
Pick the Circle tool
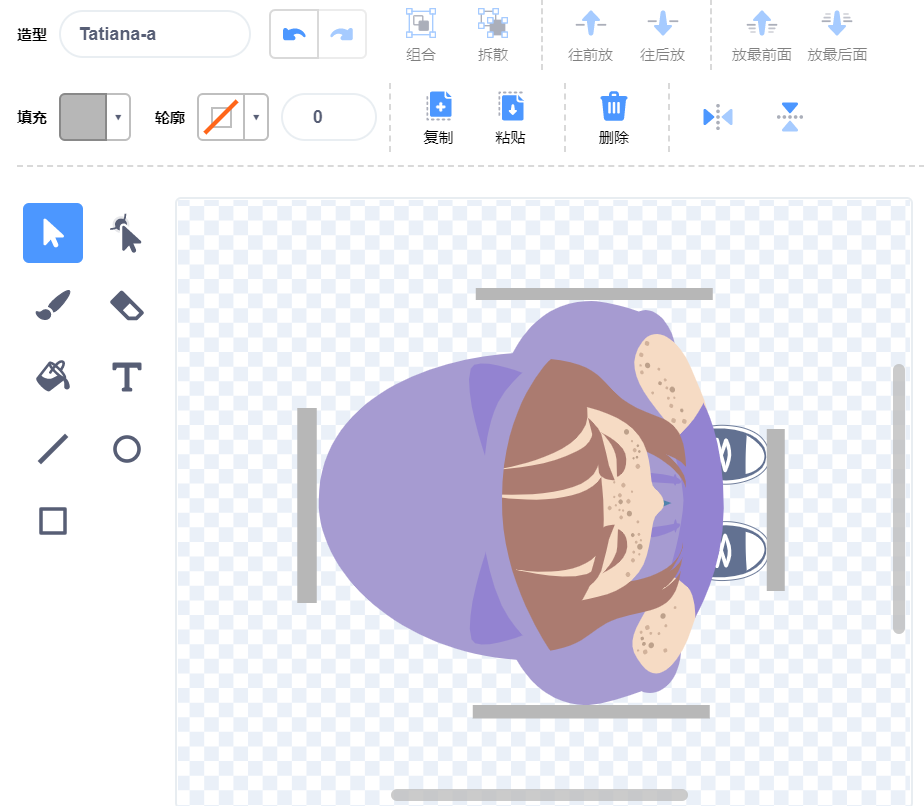[x=126, y=449]
